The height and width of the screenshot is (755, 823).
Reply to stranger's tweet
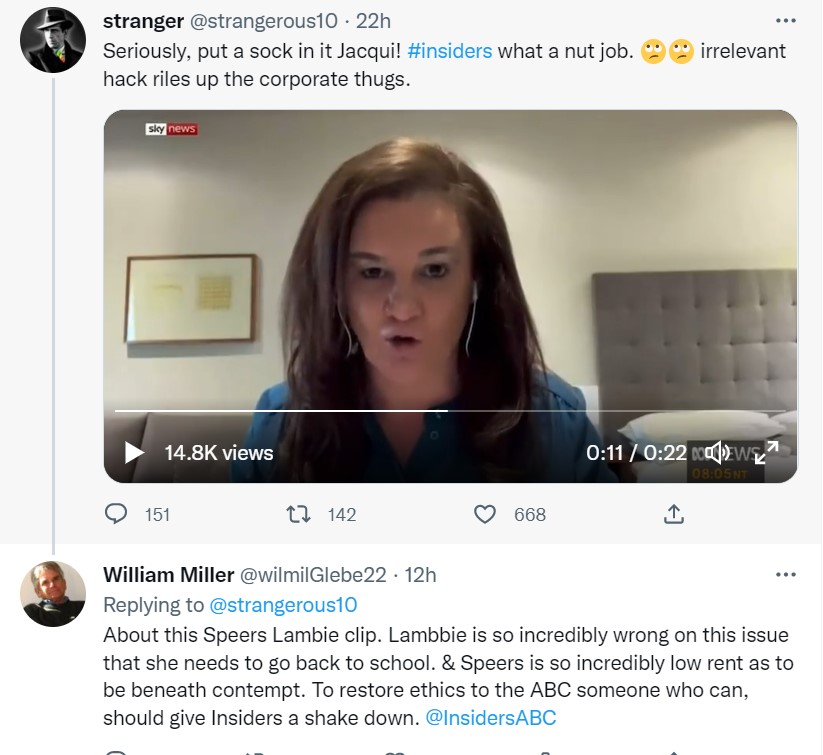coord(117,514)
